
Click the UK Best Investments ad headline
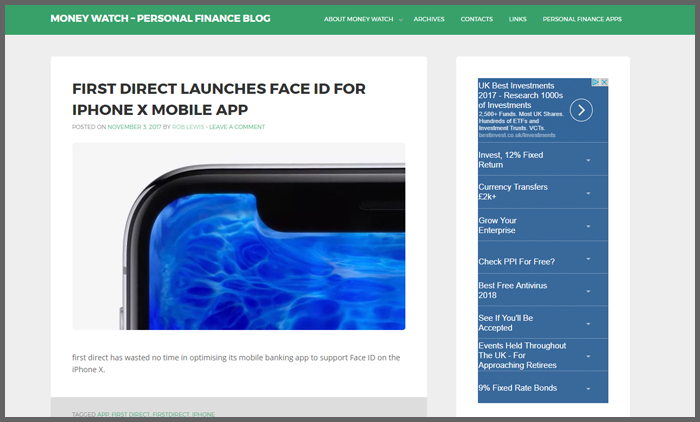click(521, 95)
